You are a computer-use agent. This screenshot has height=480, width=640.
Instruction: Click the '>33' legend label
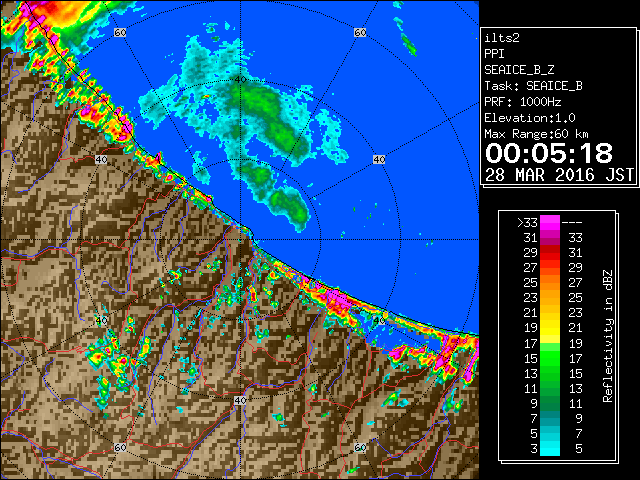pyautogui.click(x=527, y=223)
